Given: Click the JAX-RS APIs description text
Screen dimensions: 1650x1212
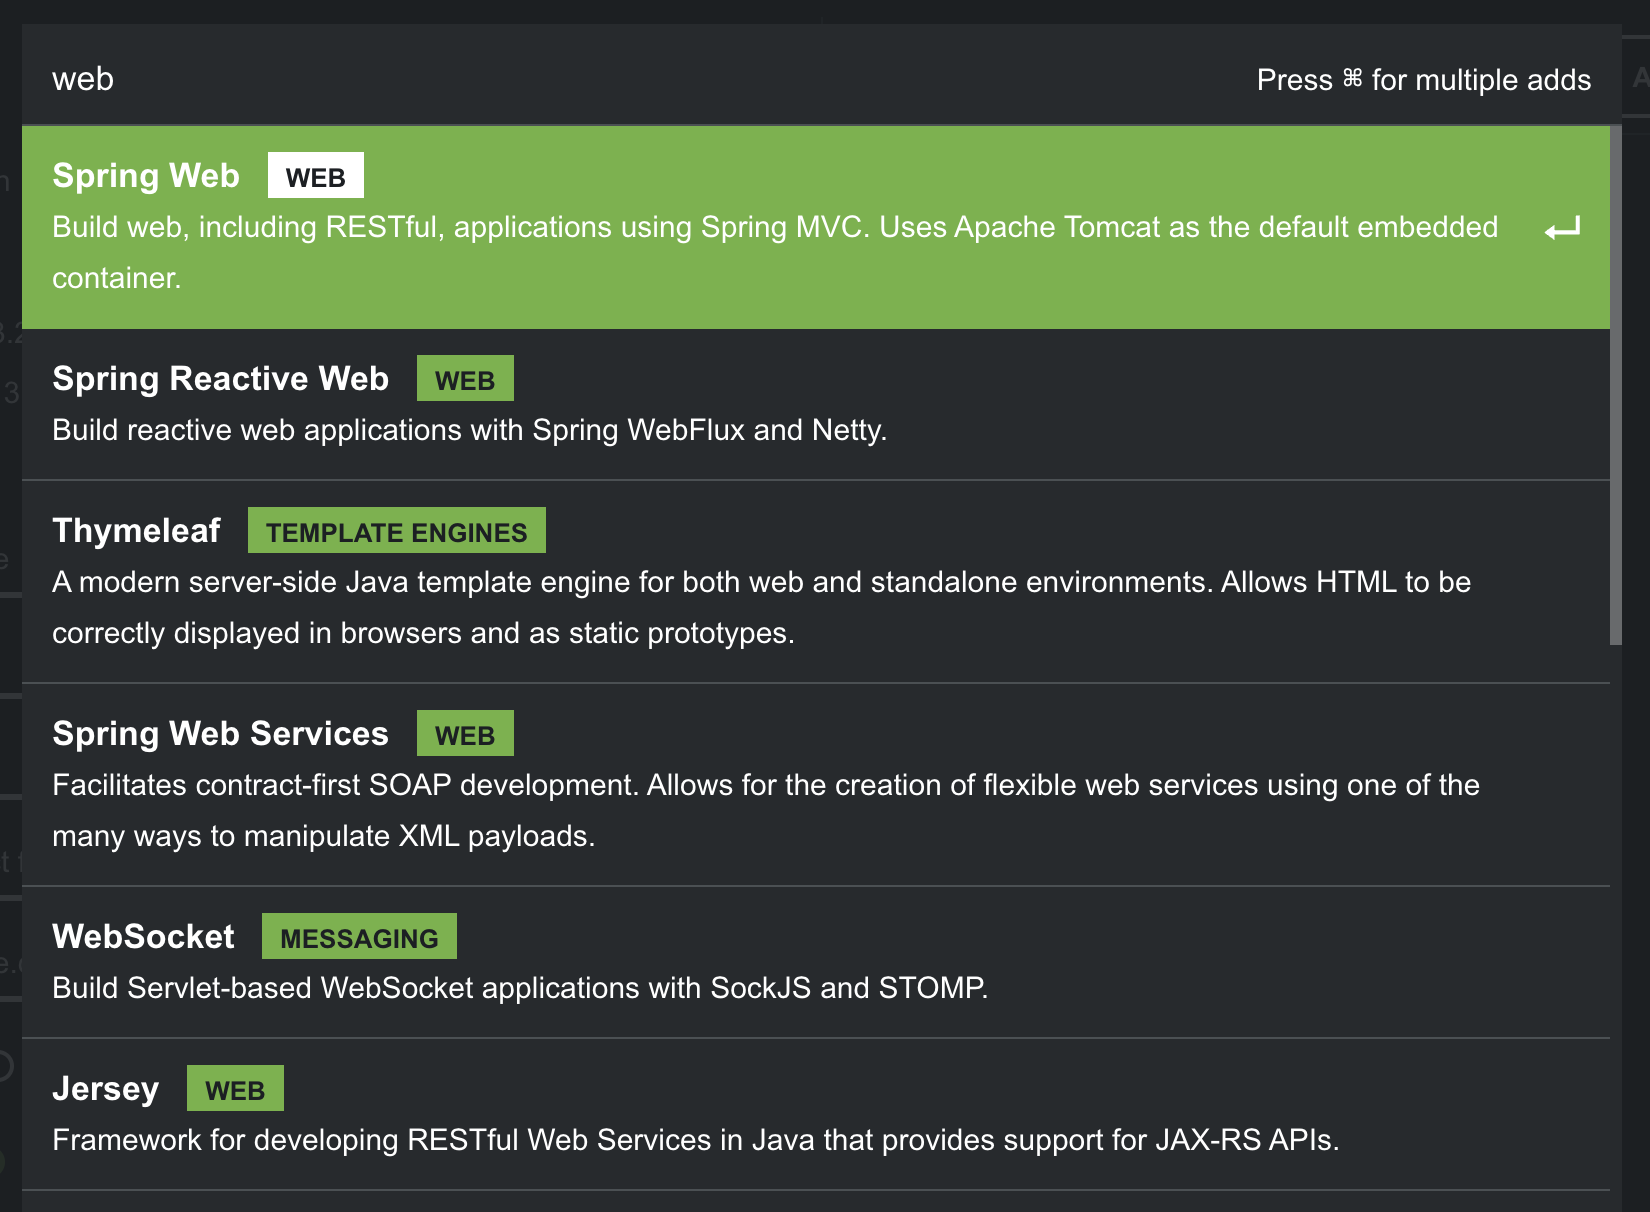Looking at the screenshot, I should point(696,1141).
